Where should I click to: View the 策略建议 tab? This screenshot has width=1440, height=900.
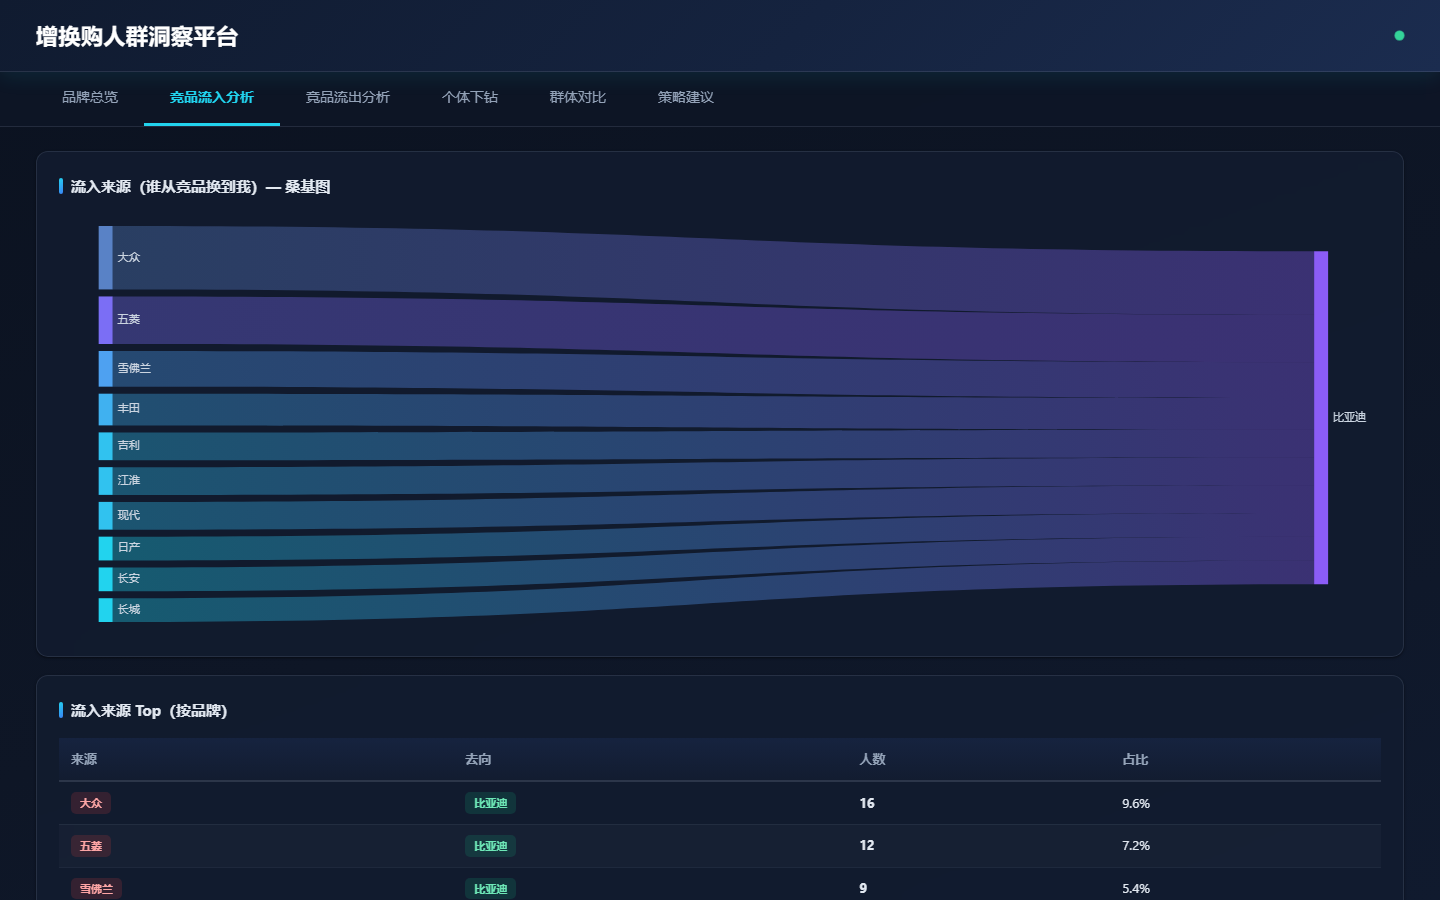tap(686, 97)
